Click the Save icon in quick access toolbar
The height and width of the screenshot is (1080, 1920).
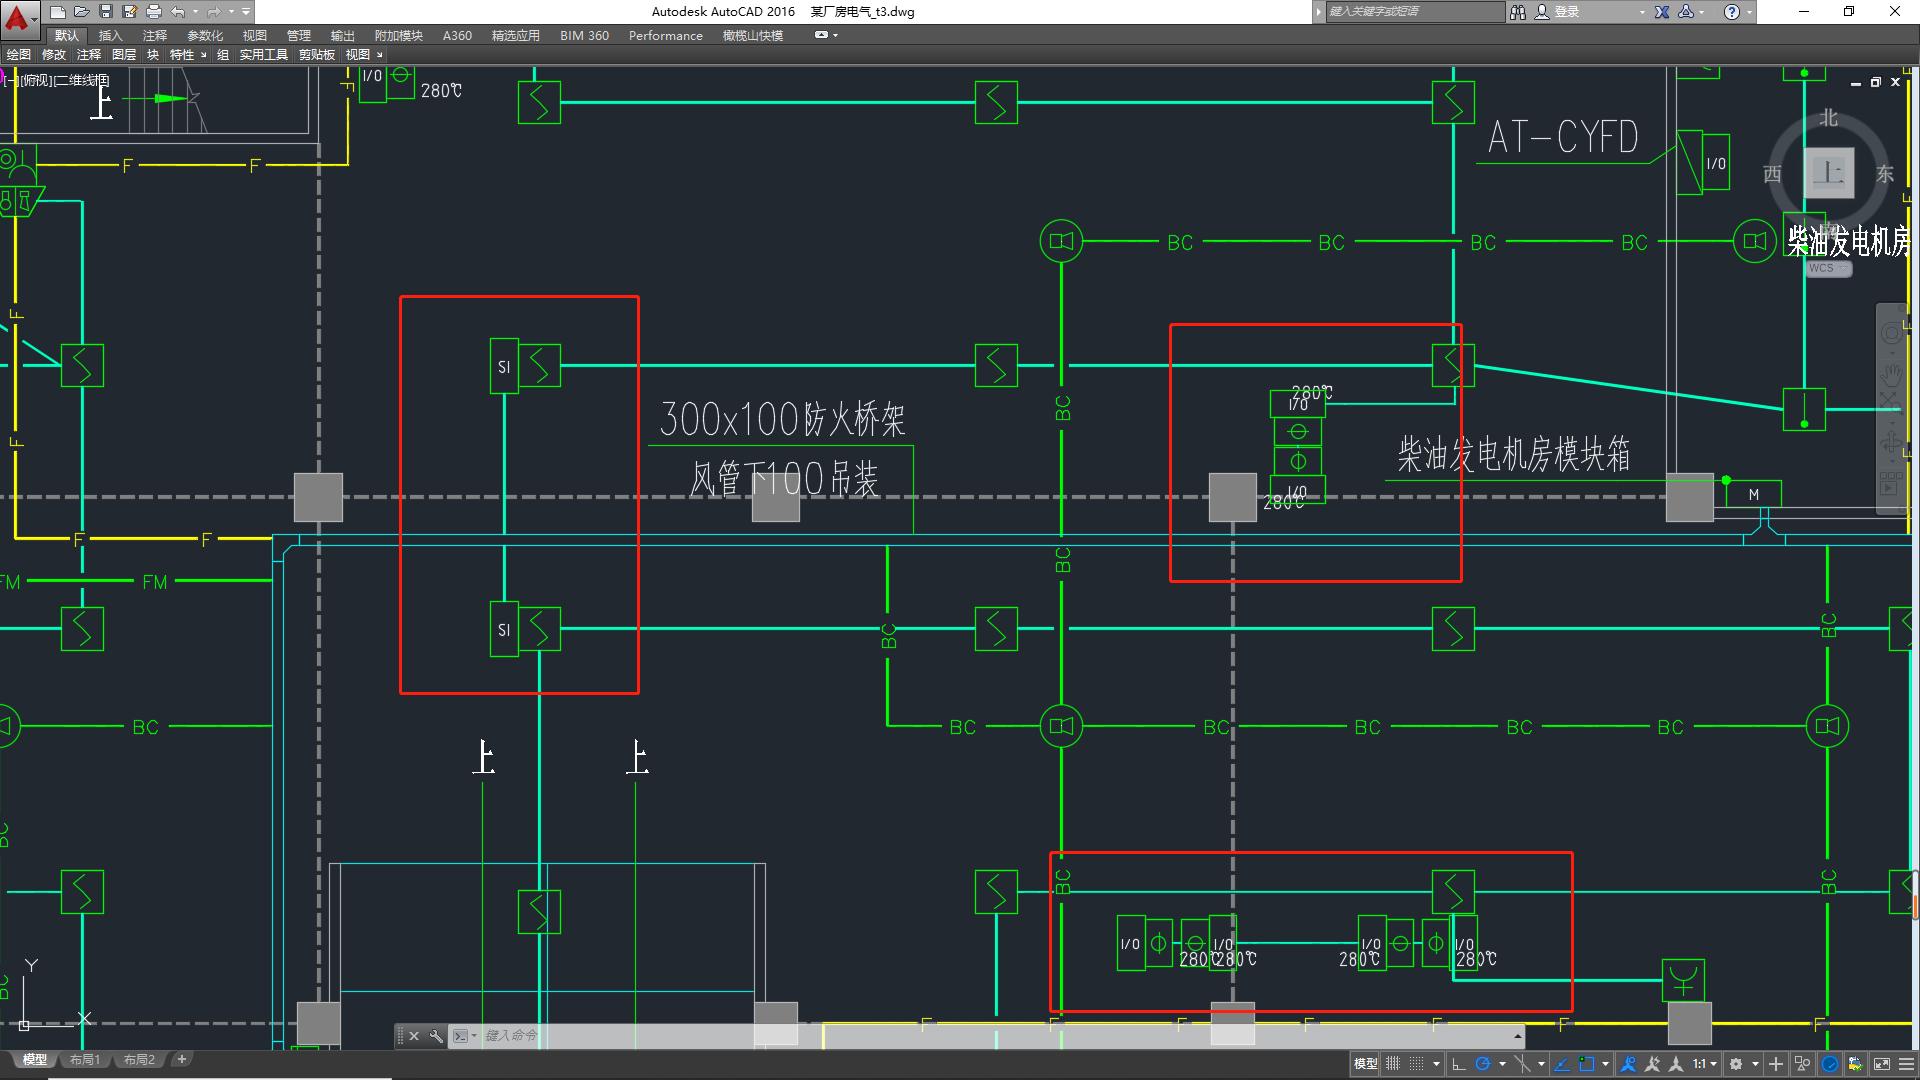(105, 12)
